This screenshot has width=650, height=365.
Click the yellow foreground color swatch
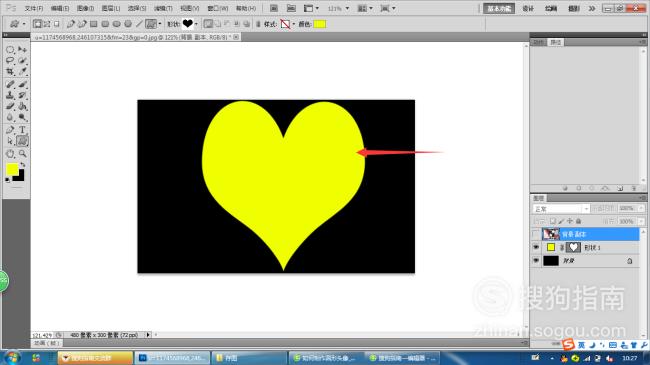[x=12, y=169]
